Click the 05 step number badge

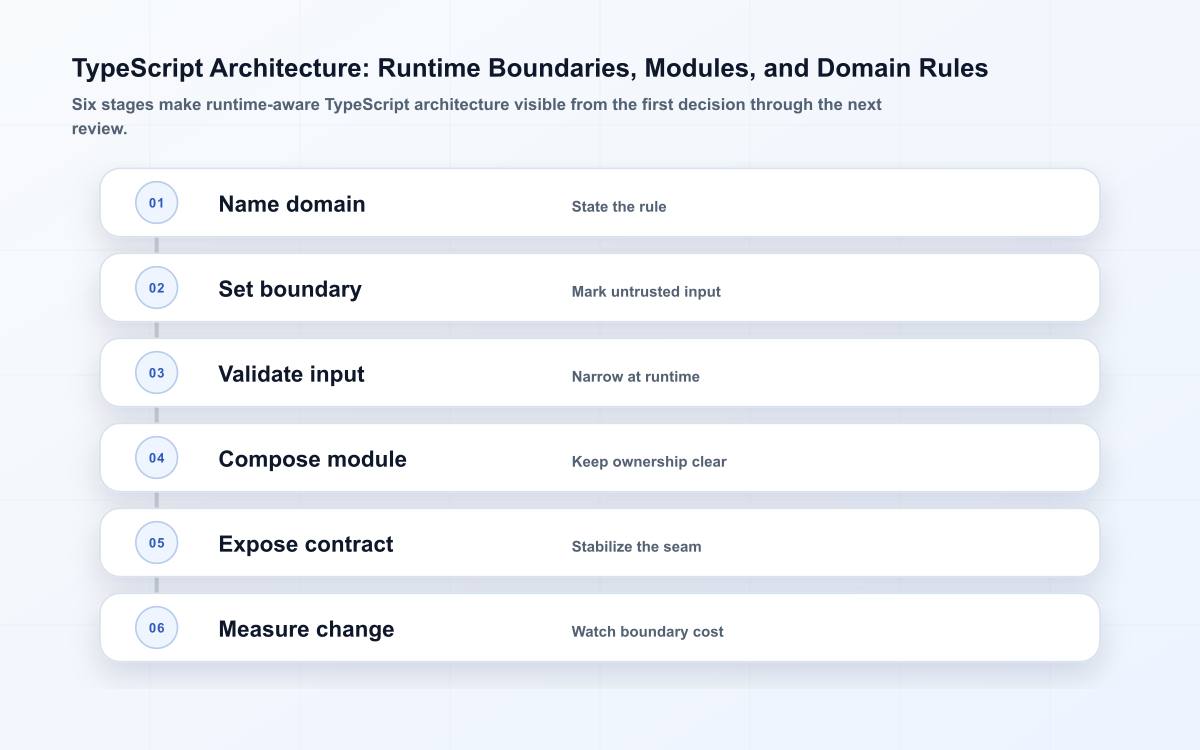157,543
